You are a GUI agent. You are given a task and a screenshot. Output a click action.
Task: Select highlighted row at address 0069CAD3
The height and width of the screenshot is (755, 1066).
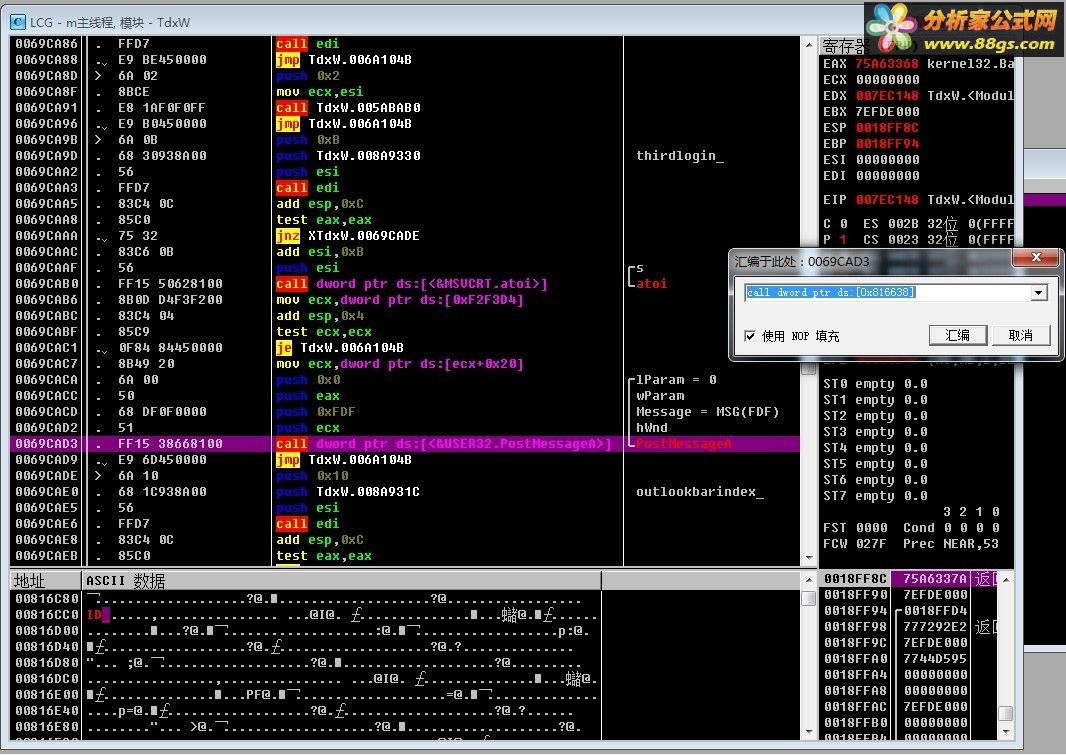[x=405, y=444]
